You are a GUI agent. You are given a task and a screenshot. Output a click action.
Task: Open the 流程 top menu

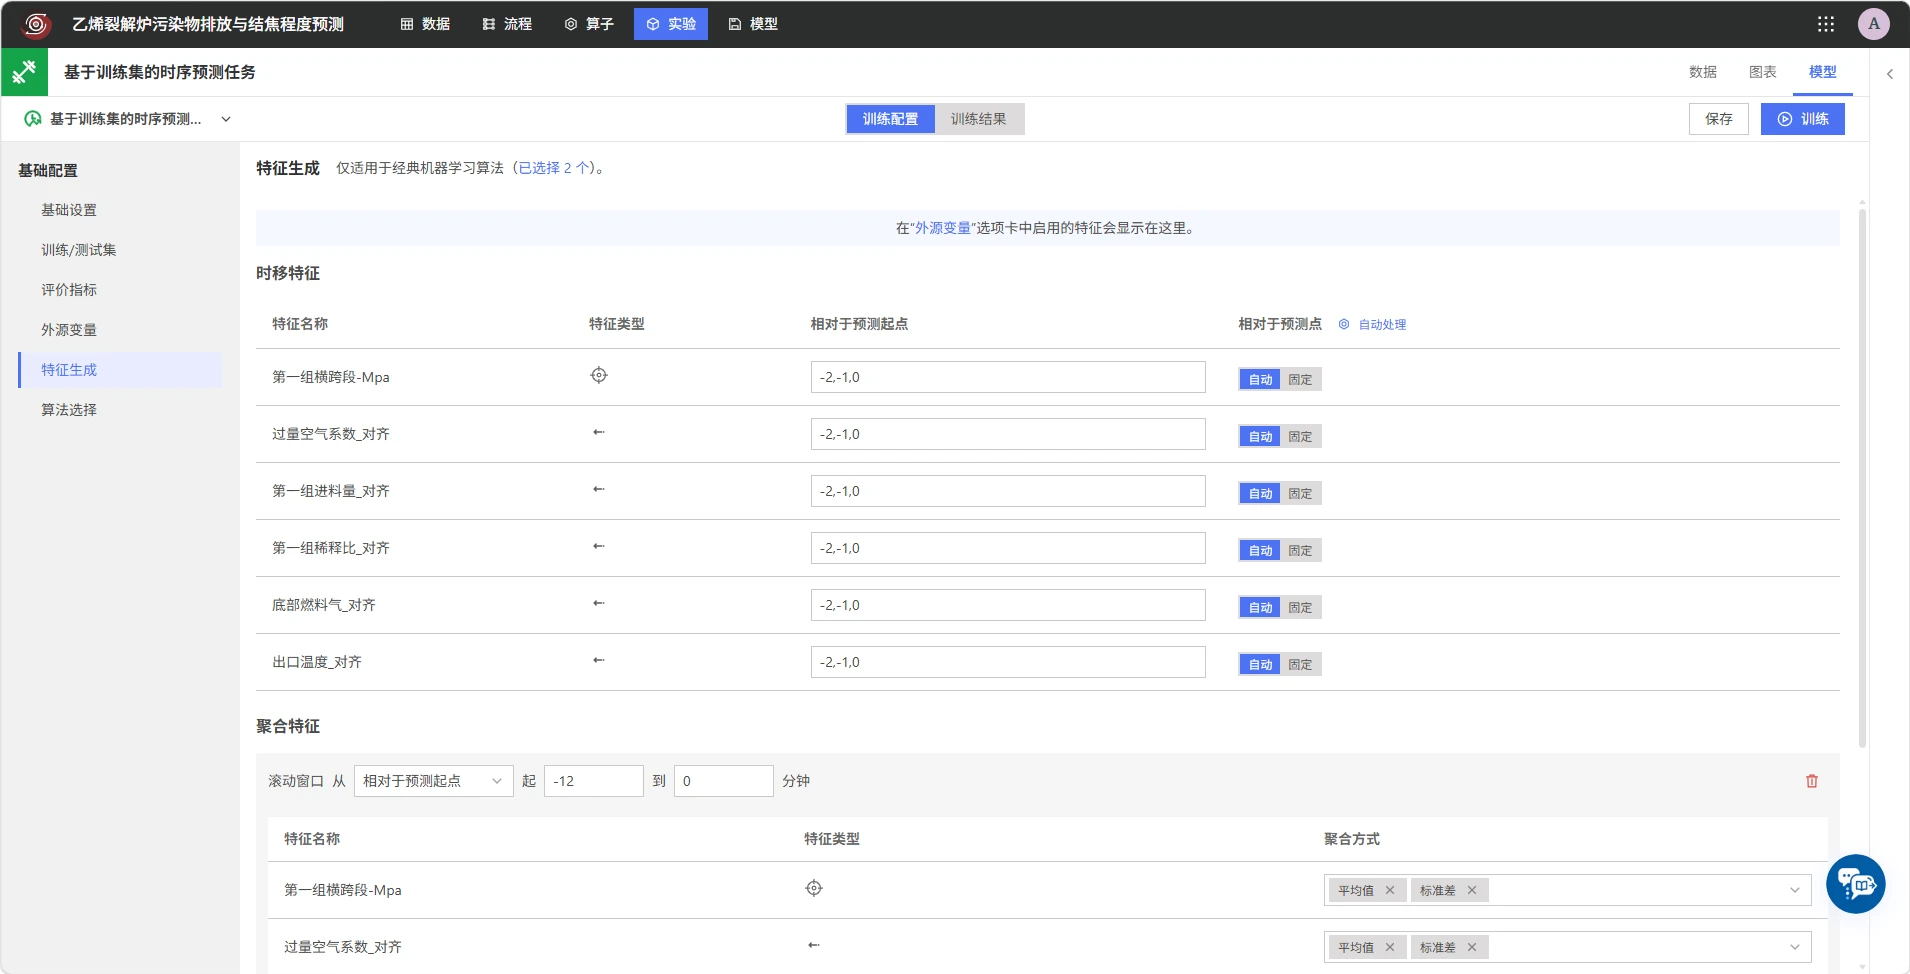coord(507,24)
